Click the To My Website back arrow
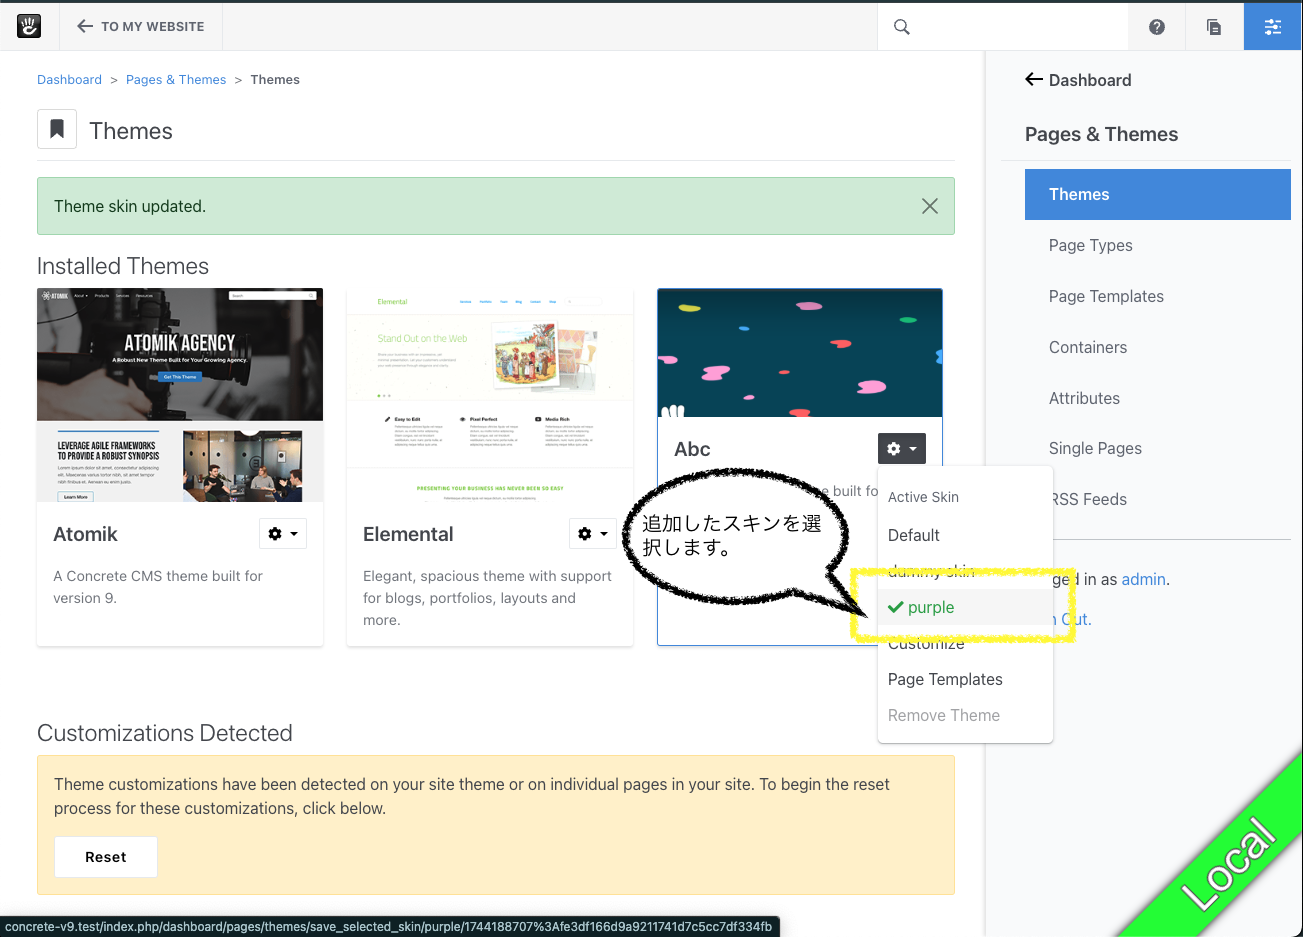Viewport: 1303px width, 937px height. [85, 27]
